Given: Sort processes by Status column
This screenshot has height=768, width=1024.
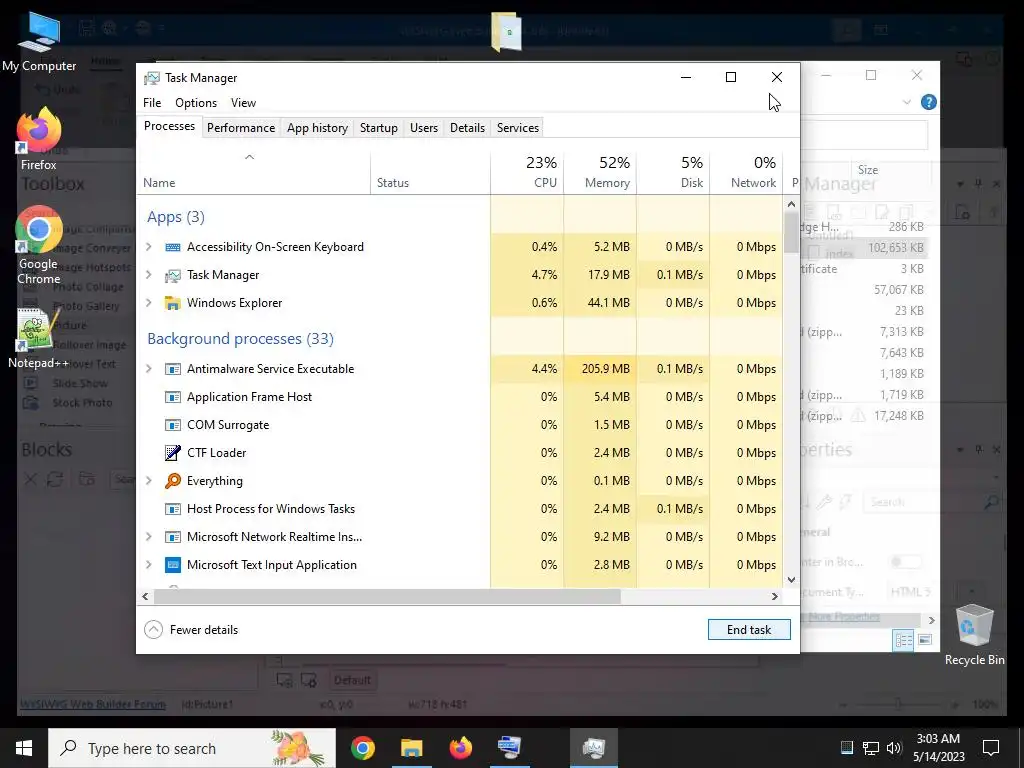Looking at the screenshot, I should coord(430,173).
